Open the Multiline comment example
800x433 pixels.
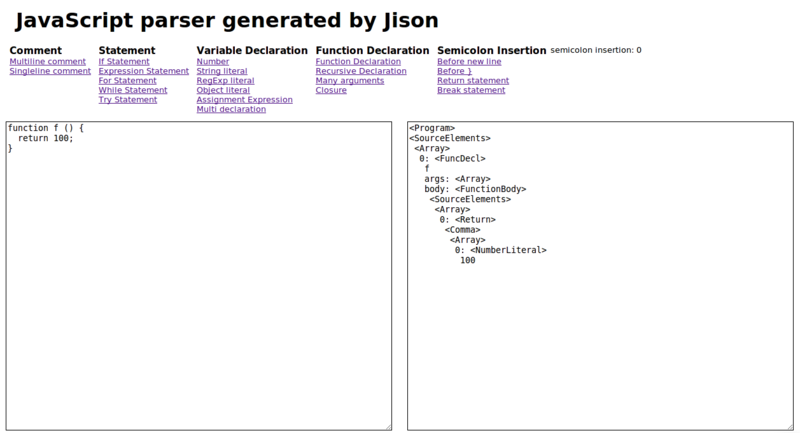tap(47, 62)
